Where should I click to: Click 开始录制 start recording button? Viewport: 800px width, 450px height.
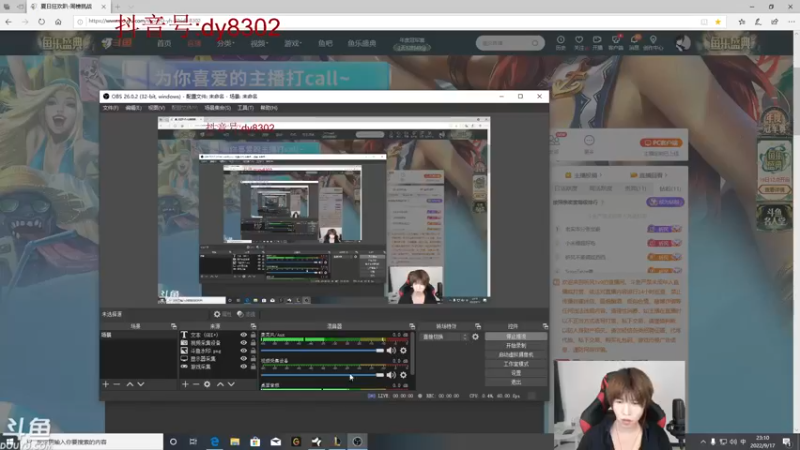point(516,345)
